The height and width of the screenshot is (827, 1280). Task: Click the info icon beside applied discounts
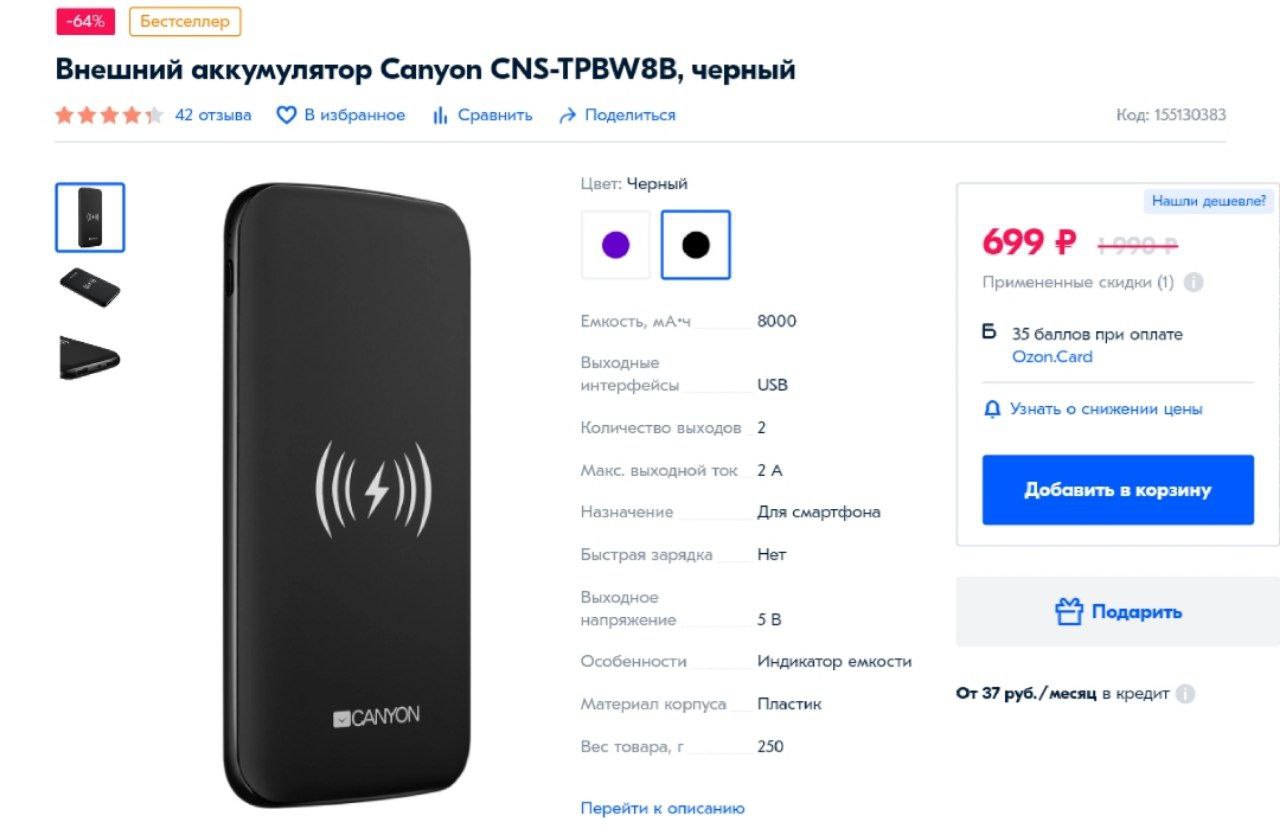(x=1193, y=282)
